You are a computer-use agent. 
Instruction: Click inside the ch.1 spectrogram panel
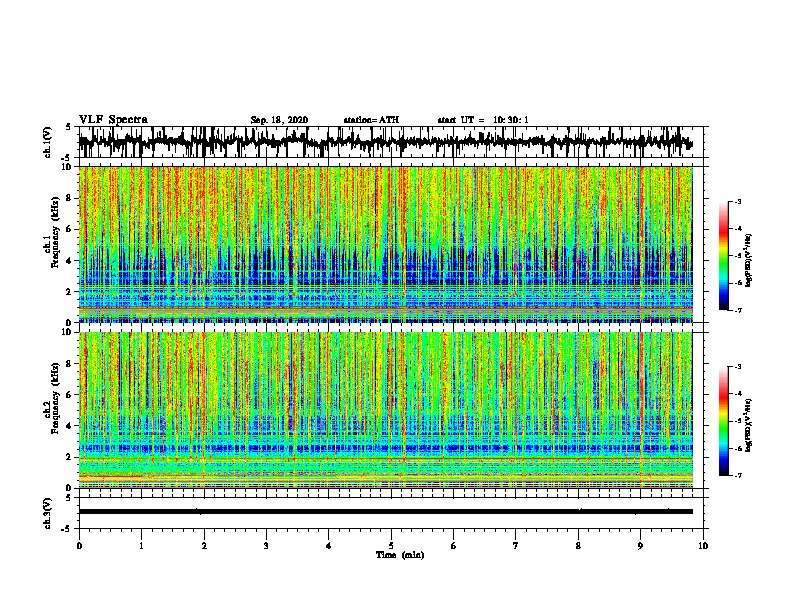pos(385,244)
